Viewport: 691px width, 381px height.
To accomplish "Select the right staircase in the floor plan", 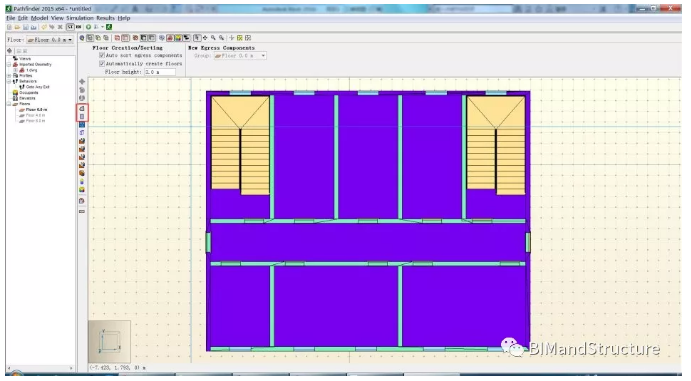I will click(x=496, y=146).
